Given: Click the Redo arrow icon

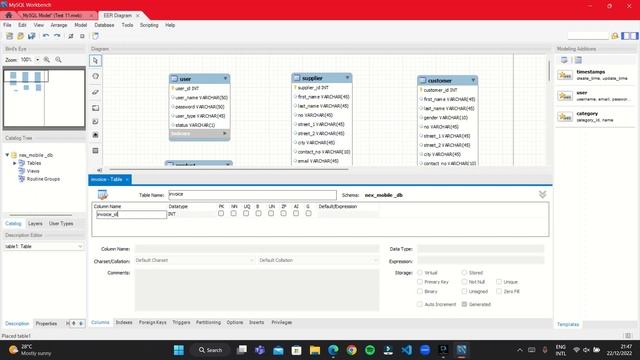Looking at the screenshot, I should point(57,36).
